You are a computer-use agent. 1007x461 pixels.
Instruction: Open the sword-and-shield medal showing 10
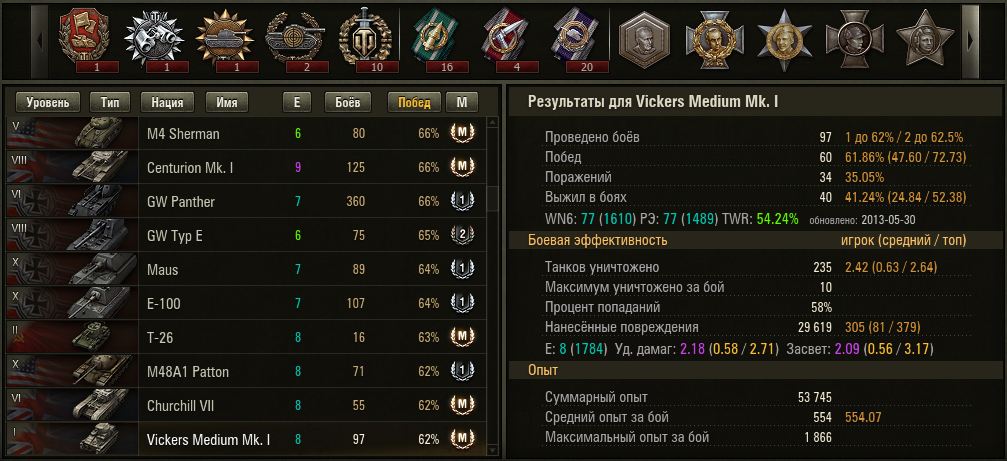click(363, 38)
